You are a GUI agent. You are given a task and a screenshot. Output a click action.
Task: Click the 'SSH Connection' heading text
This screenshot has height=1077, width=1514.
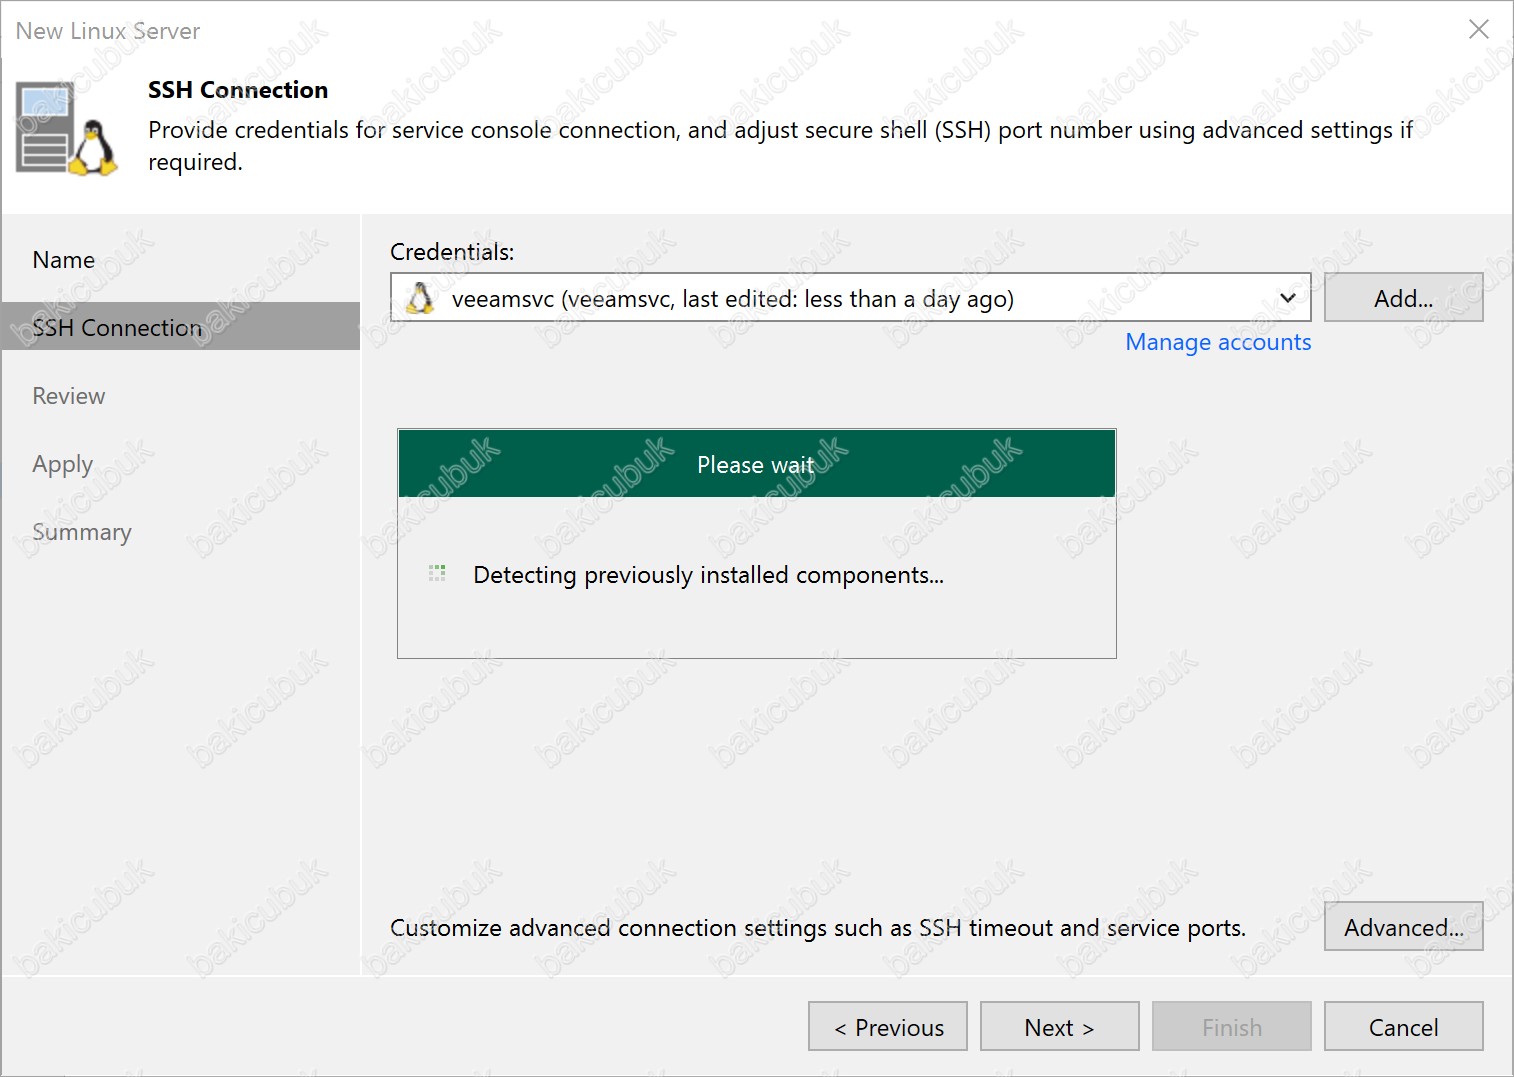tap(238, 90)
